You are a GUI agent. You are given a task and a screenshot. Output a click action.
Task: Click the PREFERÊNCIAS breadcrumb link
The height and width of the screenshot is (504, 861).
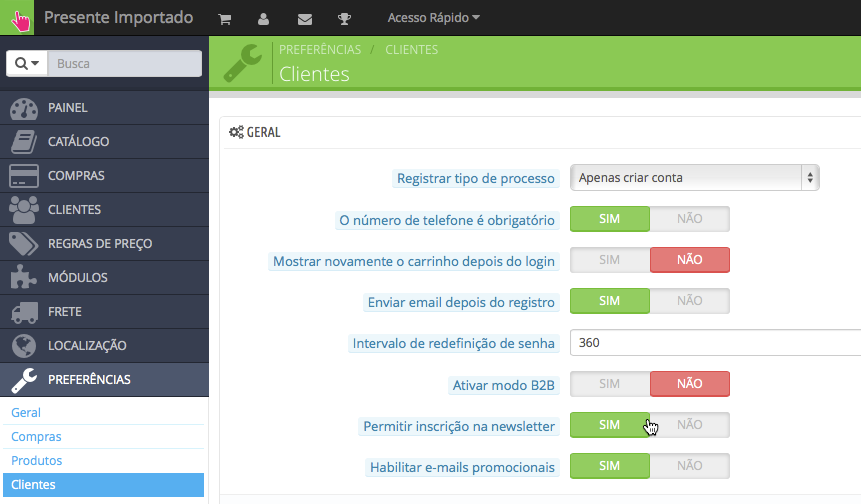[x=320, y=50]
